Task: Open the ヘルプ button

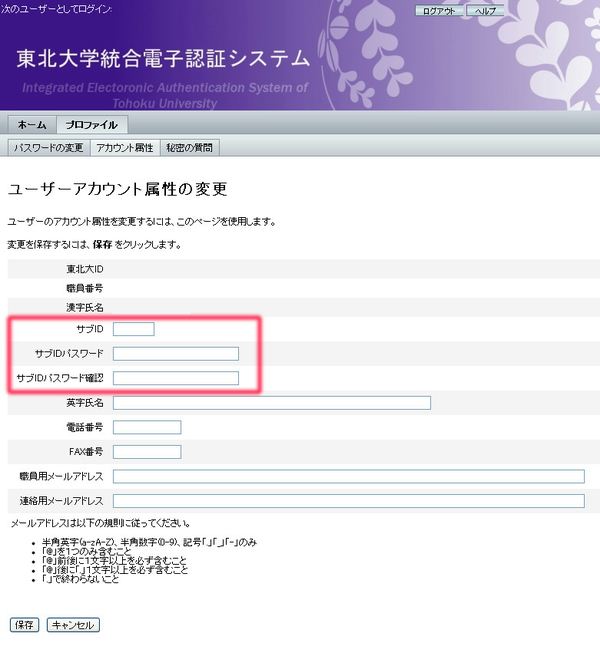Action: [485, 11]
